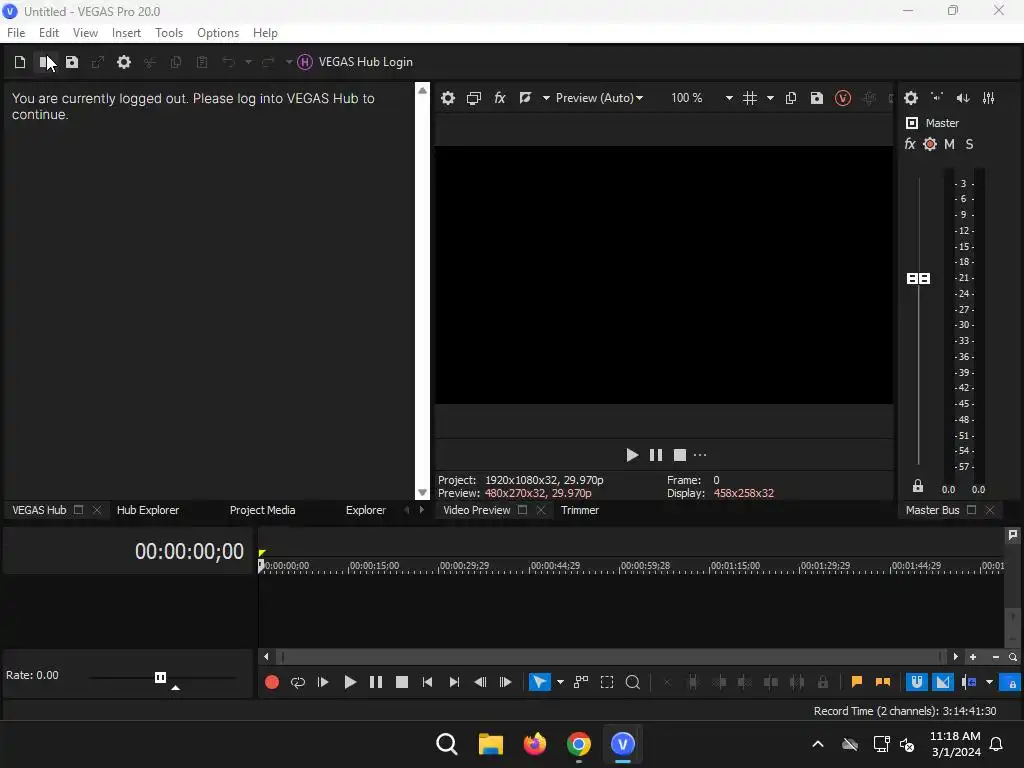Screen dimensions: 1024x768
Task: Click the timecode display 00:00:00;00
Action: pos(189,552)
